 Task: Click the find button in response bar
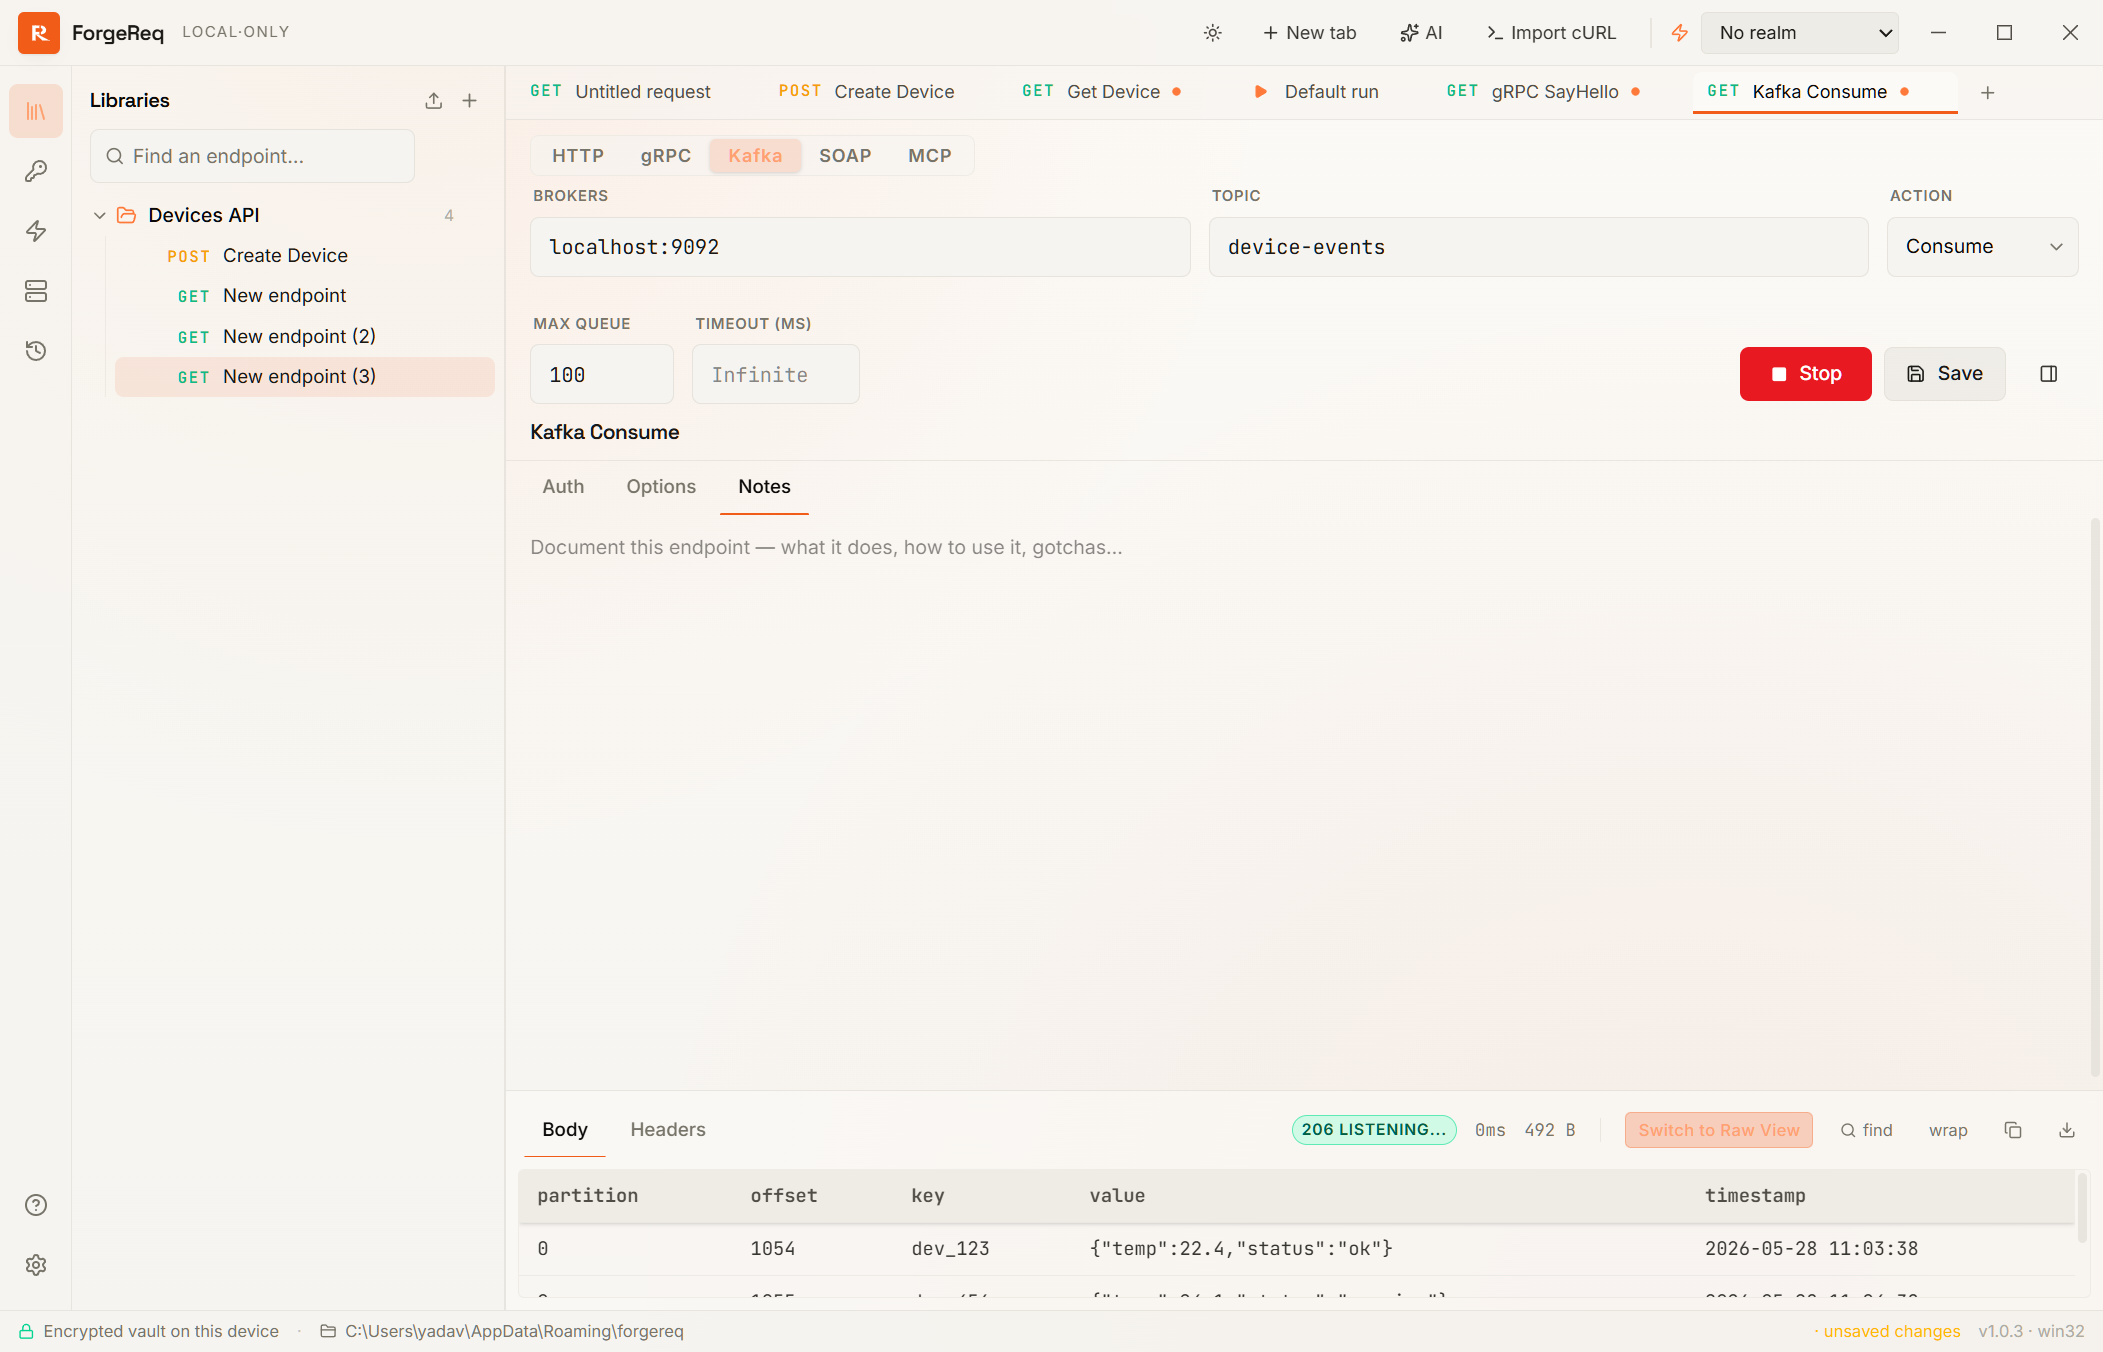[x=1866, y=1130]
